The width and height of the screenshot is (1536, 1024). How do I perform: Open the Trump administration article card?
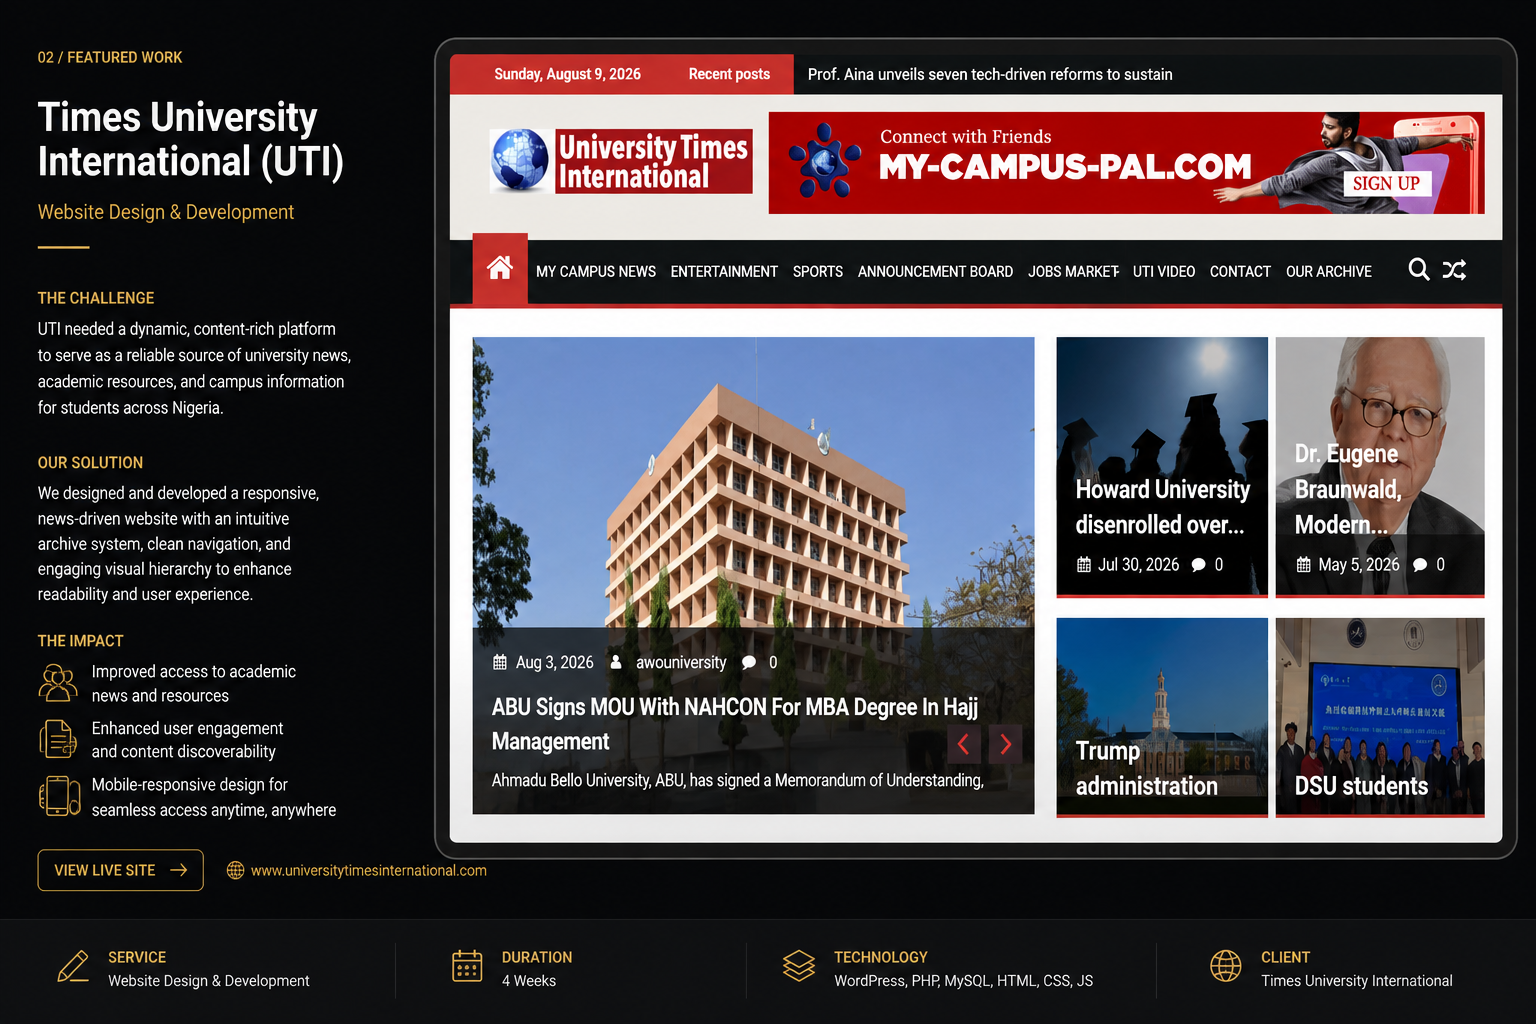click(x=1162, y=717)
